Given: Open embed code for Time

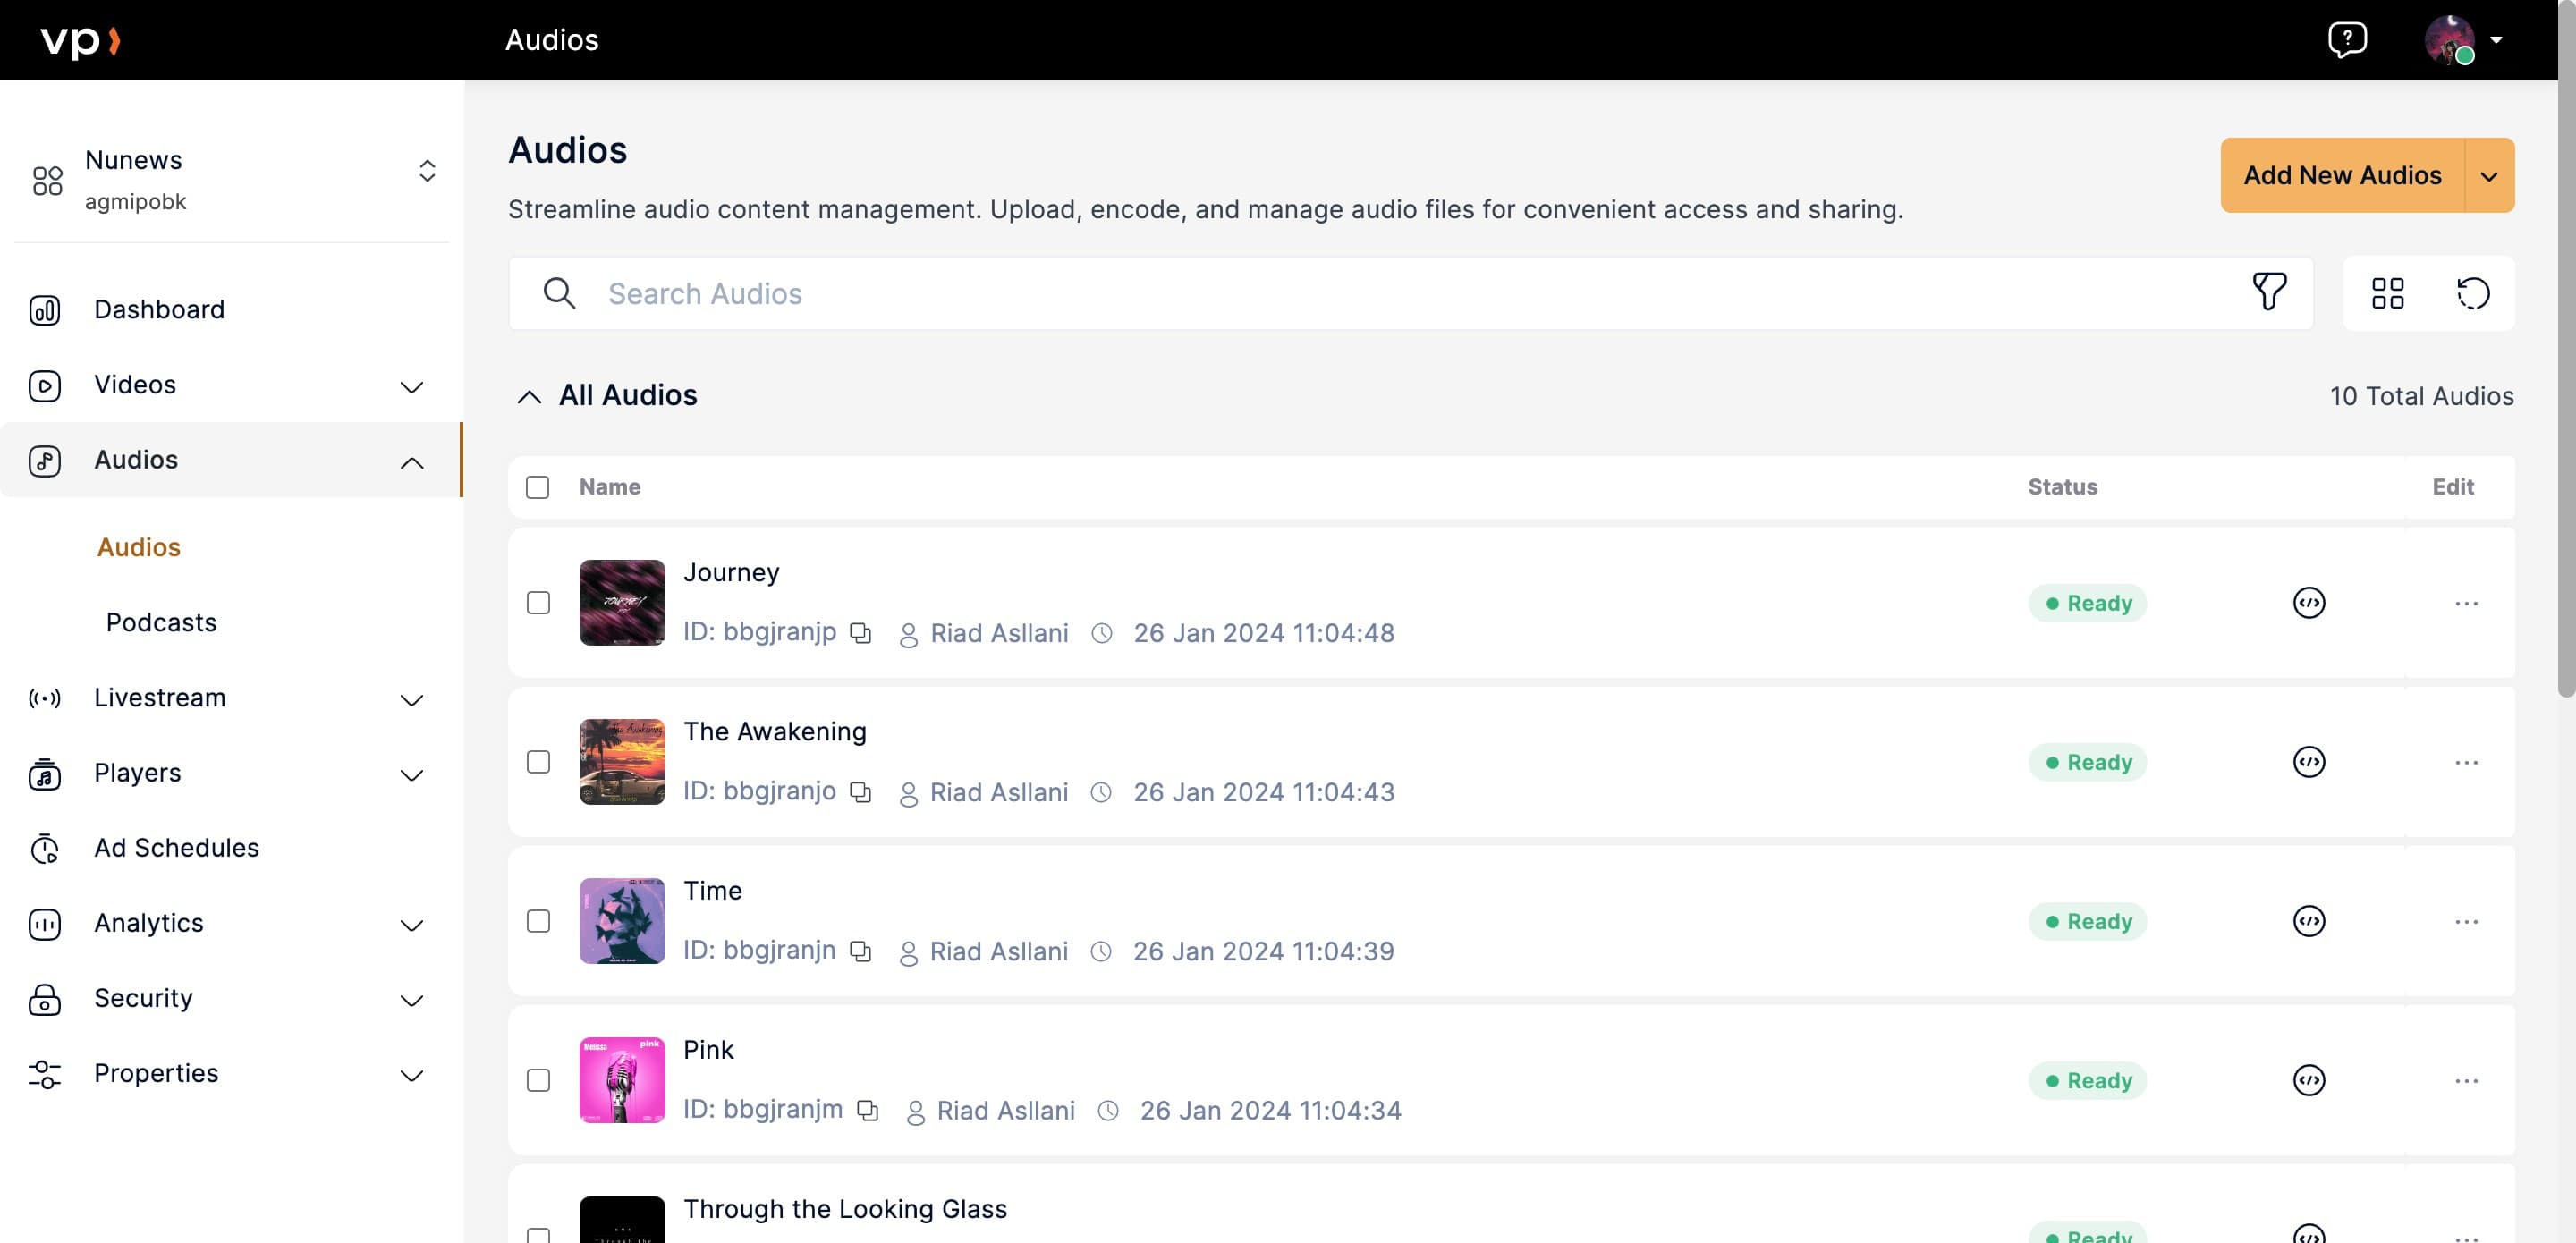Looking at the screenshot, I should click(2309, 920).
